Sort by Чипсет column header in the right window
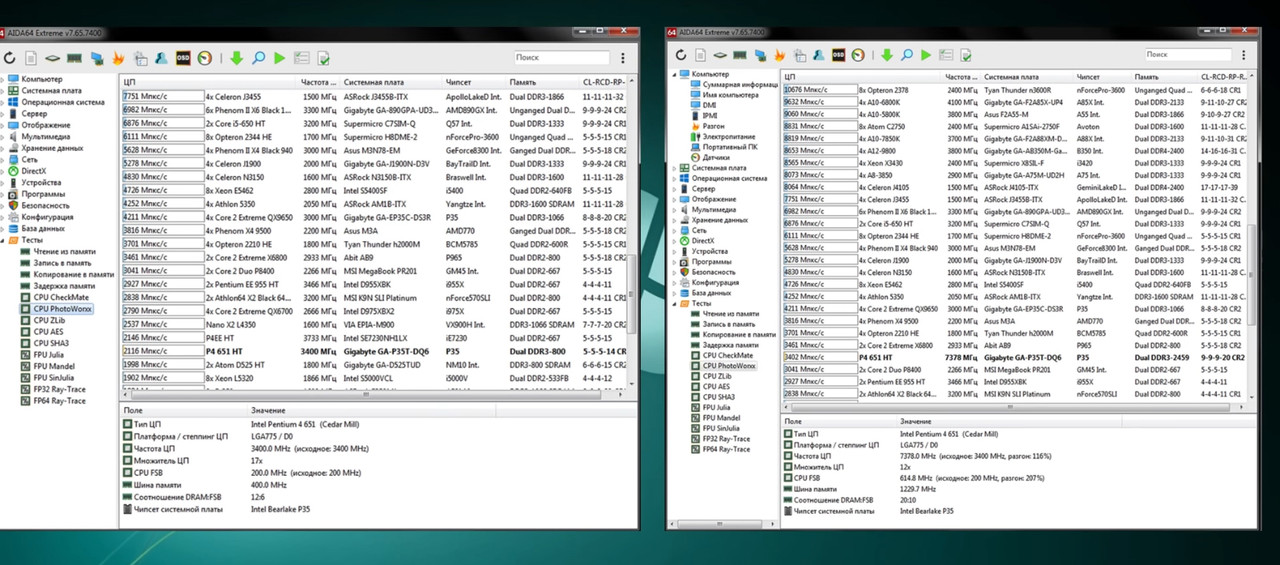Screen dimensions: 1280x565 click(1102, 76)
